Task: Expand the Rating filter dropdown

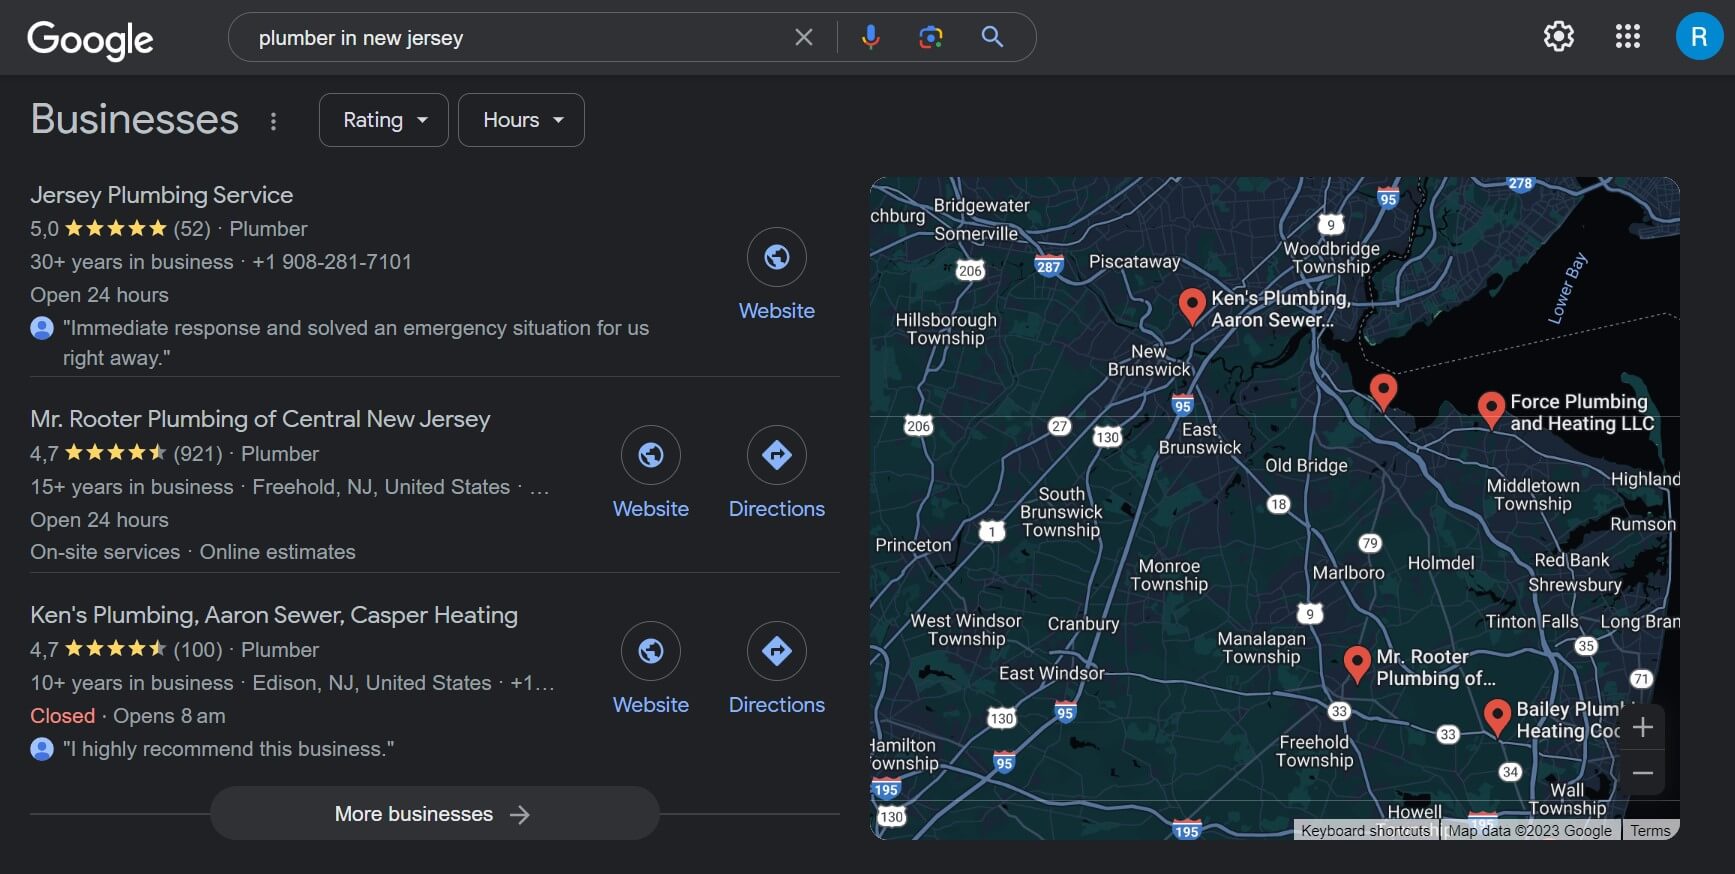Action: 384,120
